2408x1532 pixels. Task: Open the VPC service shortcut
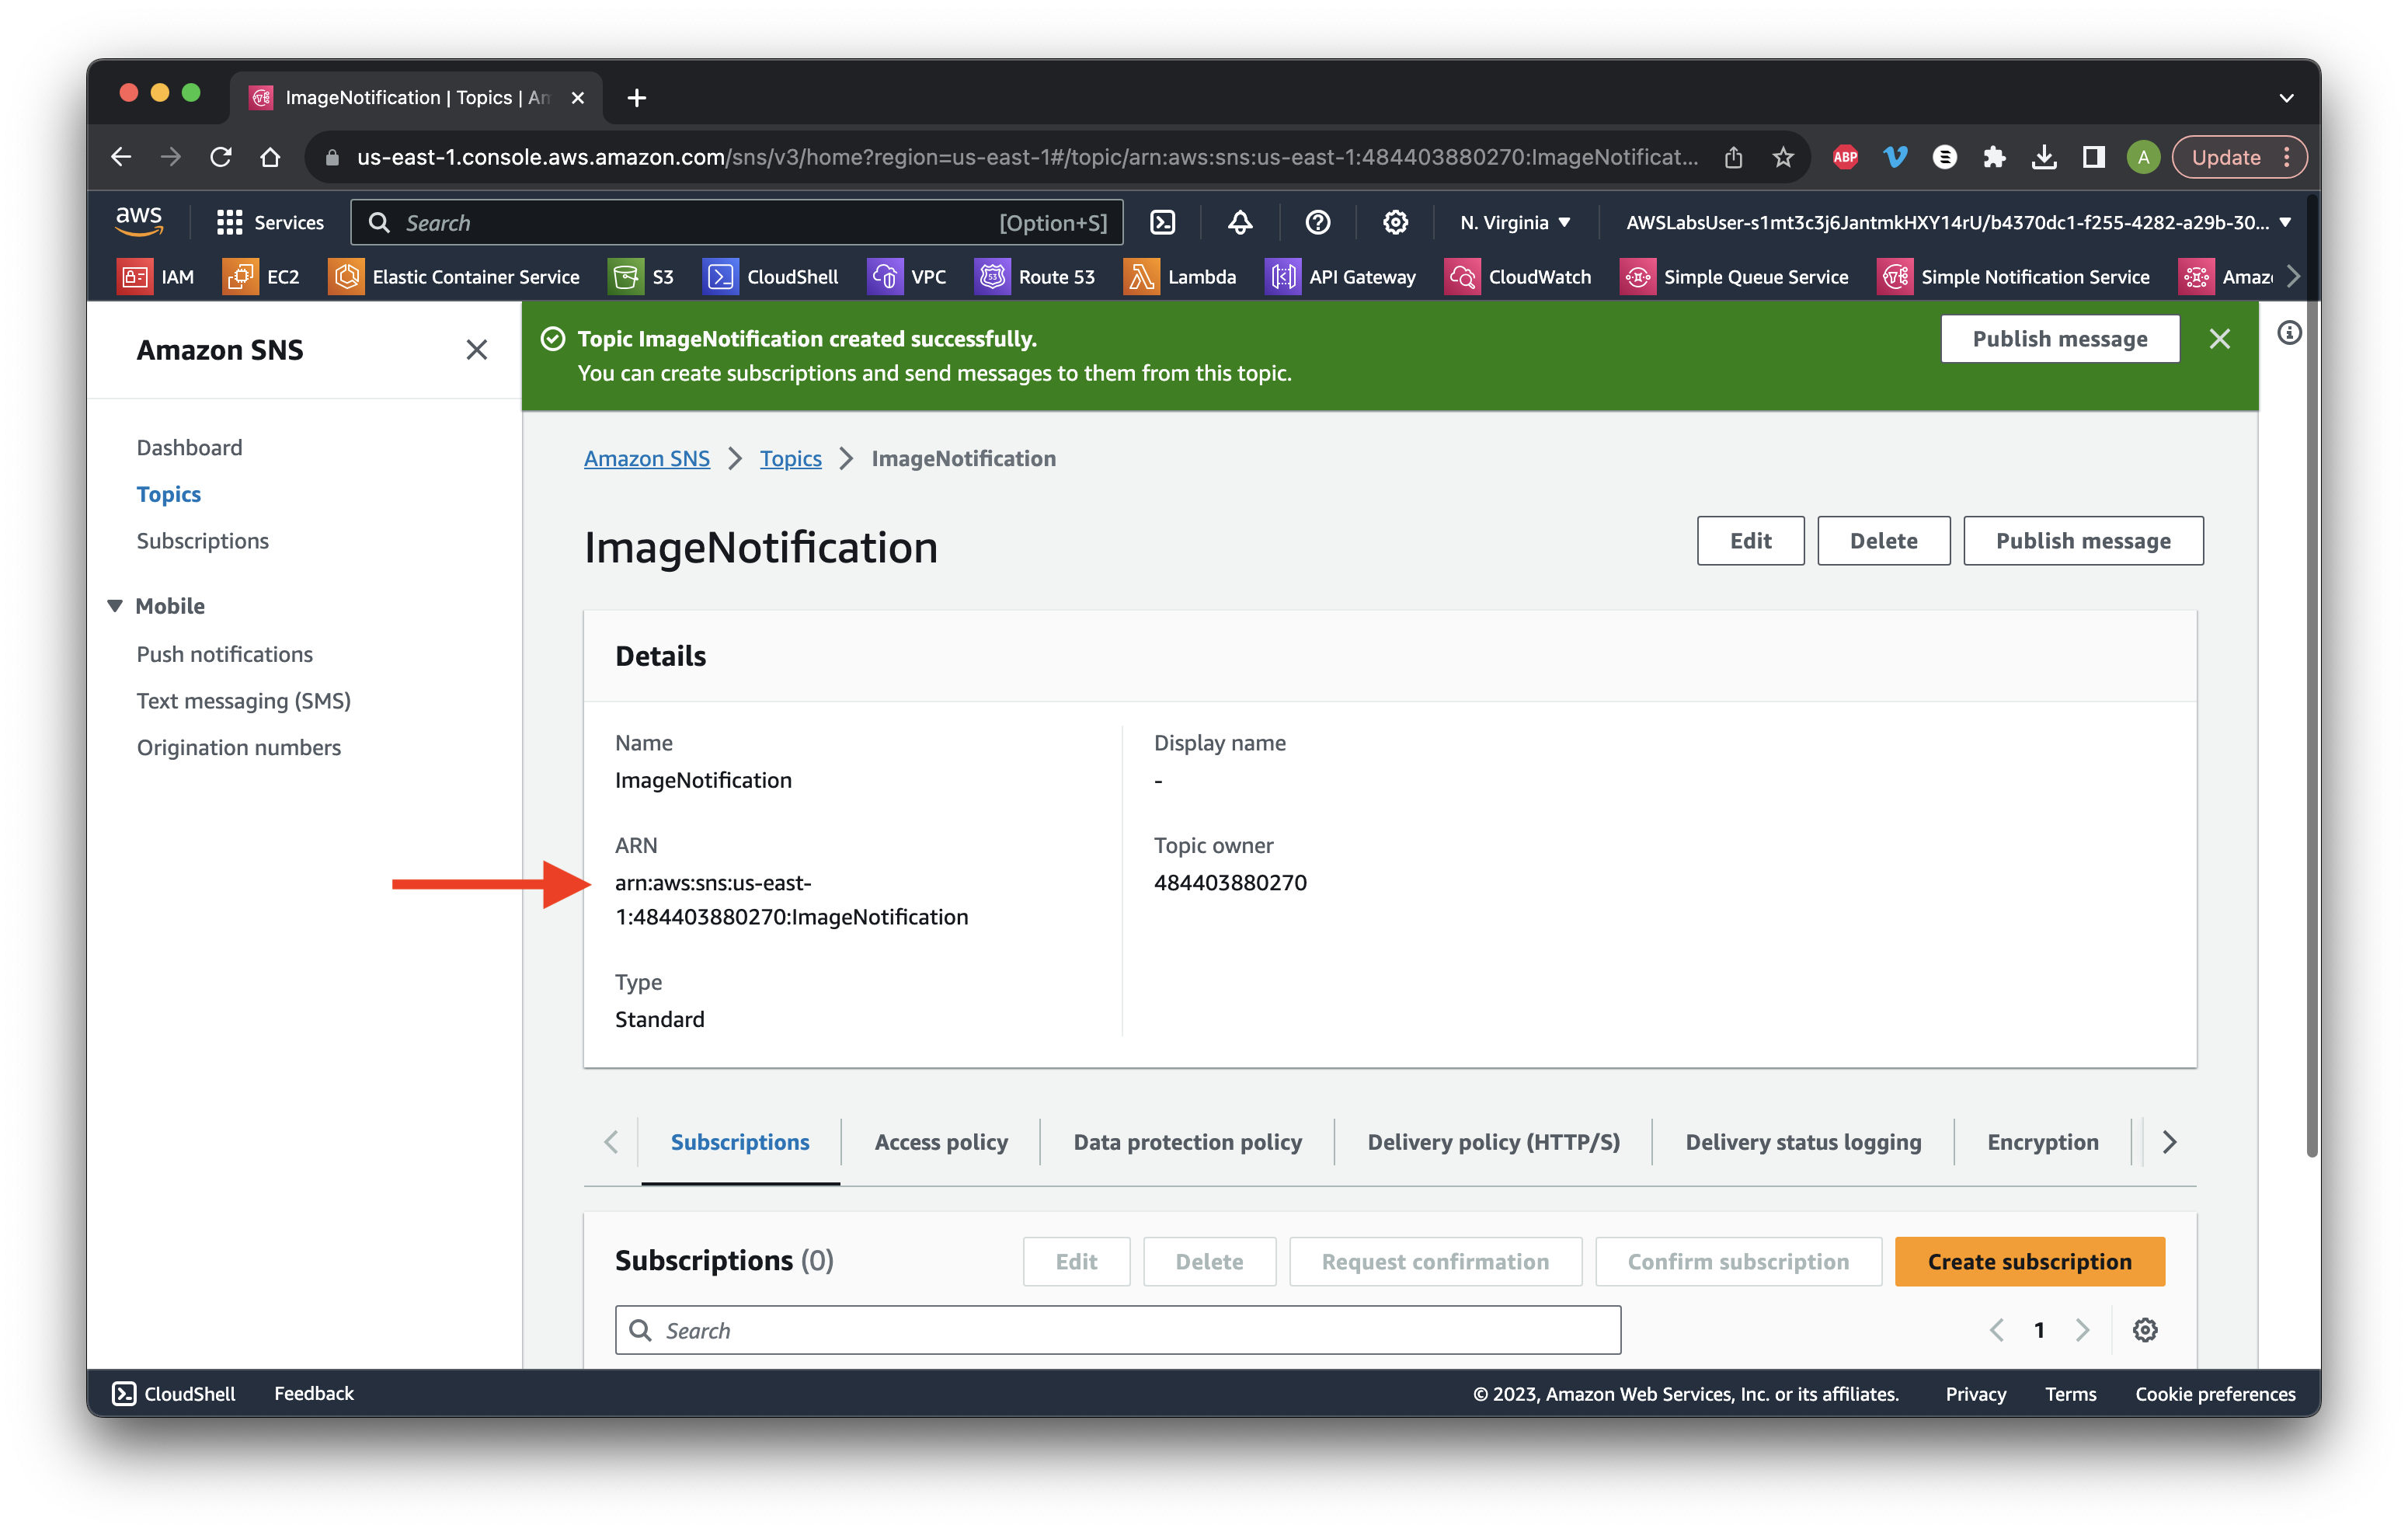point(908,277)
